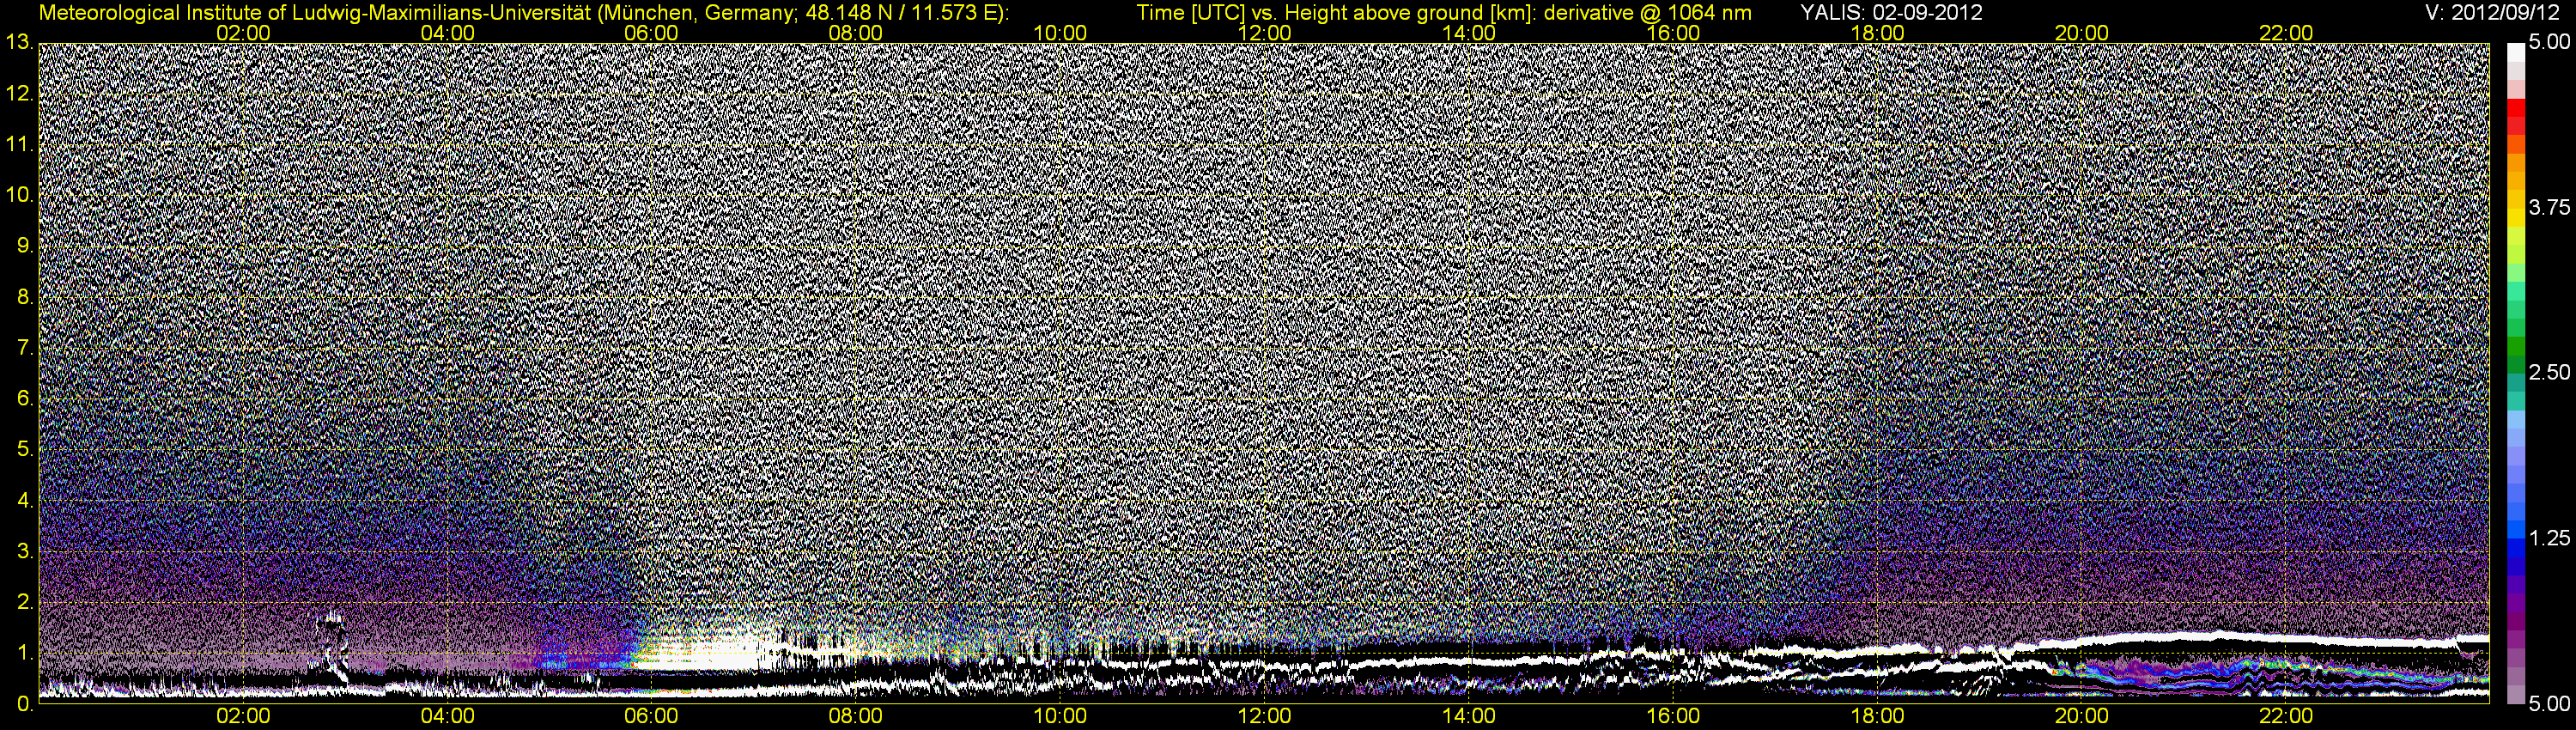Image resolution: width=2576 pixels, height=730 pixels.
Task: Click the 12 km height axis label
Action: click(x=19, y=94)
